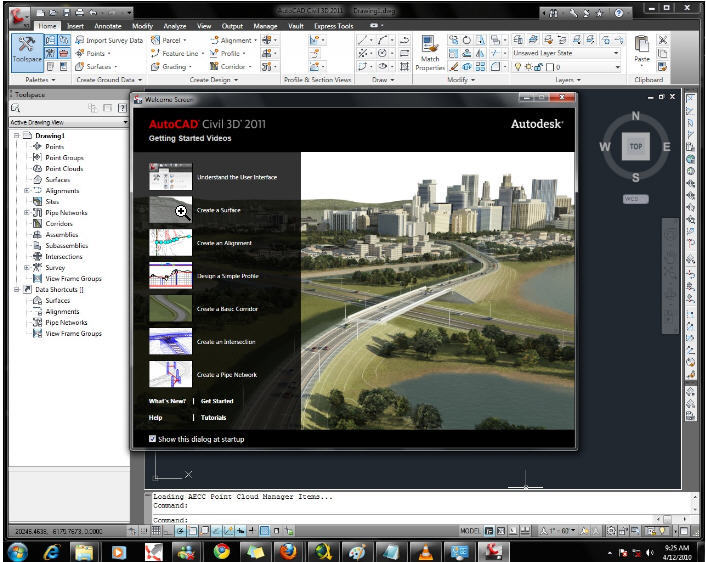Open the Chrome icon in taskbar
Image resolution: width=706 pixels, height=562 pixels.
[x=222, y=552]
